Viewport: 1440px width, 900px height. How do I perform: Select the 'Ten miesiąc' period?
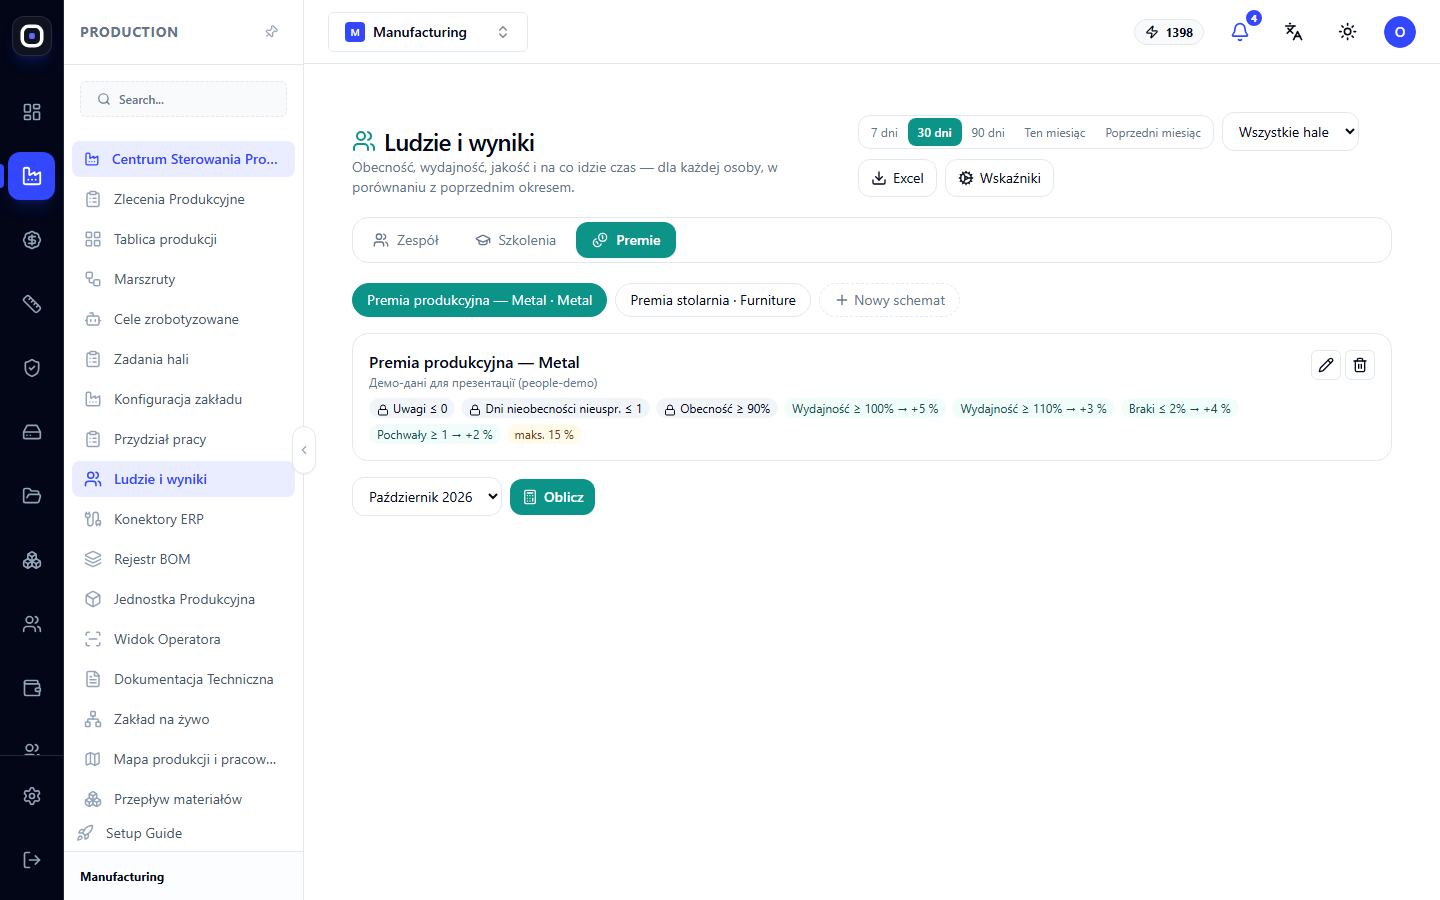(1055, 132)
